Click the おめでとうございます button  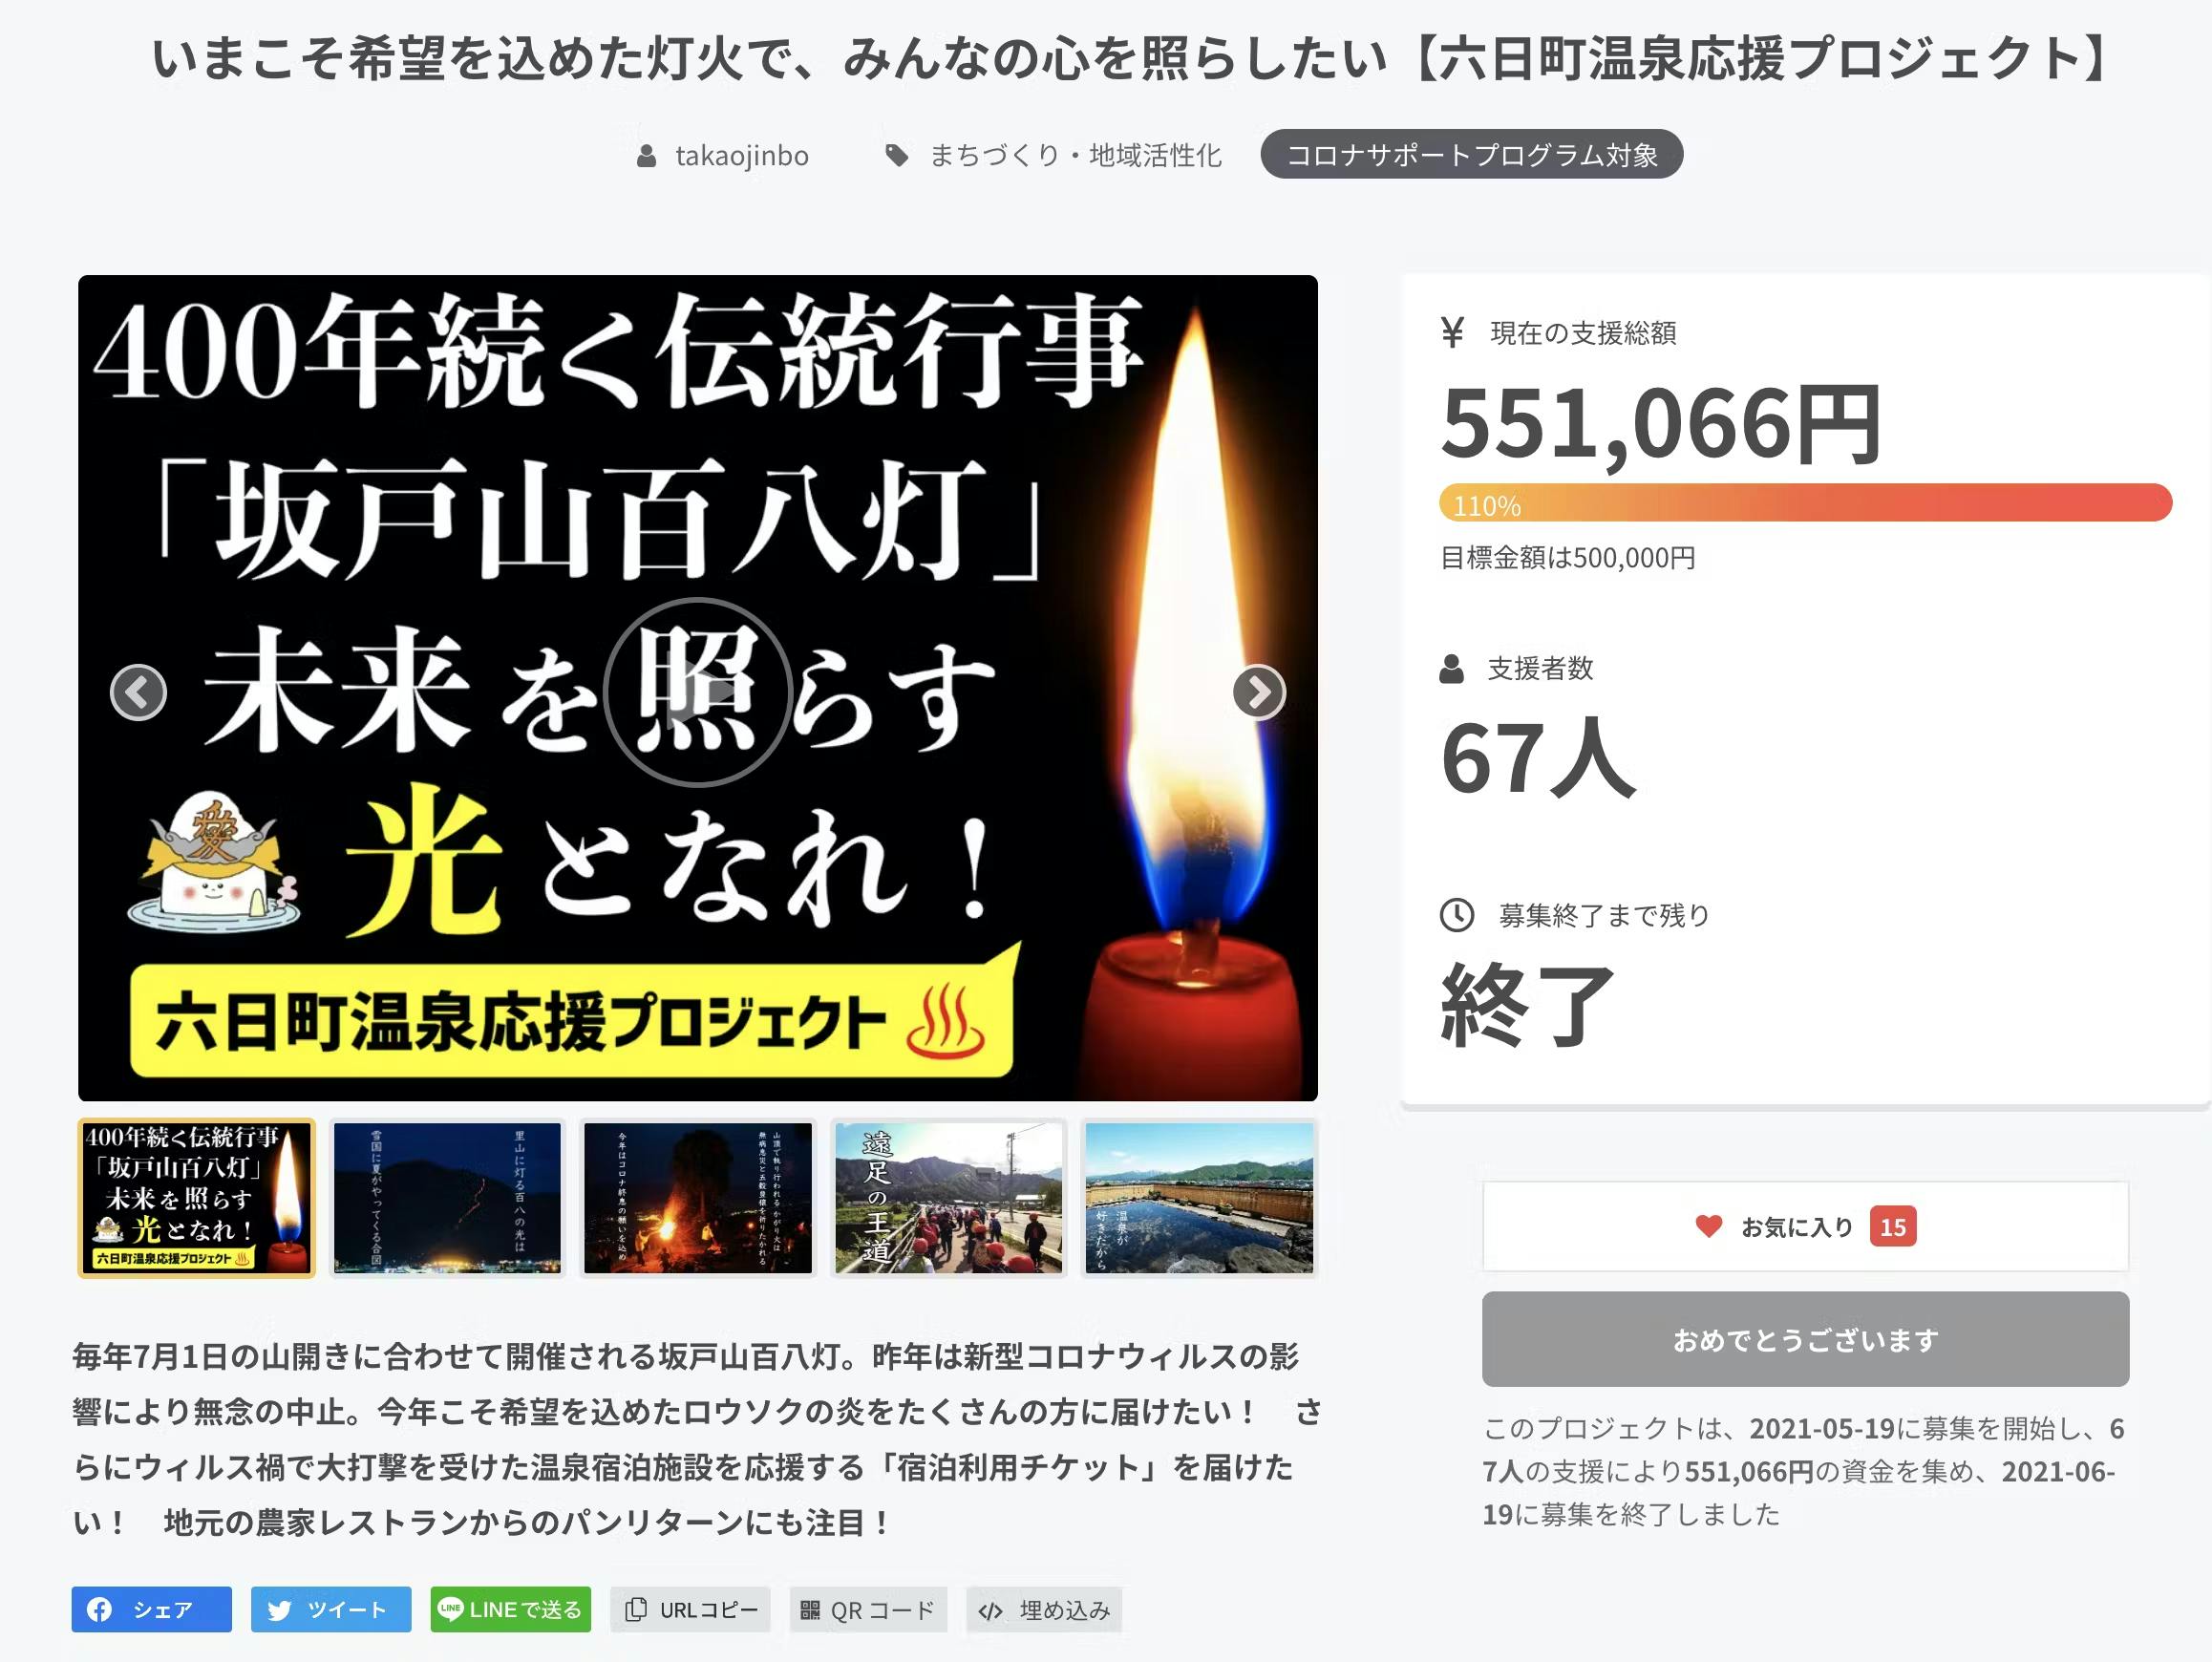[x=1805, y=1338]
